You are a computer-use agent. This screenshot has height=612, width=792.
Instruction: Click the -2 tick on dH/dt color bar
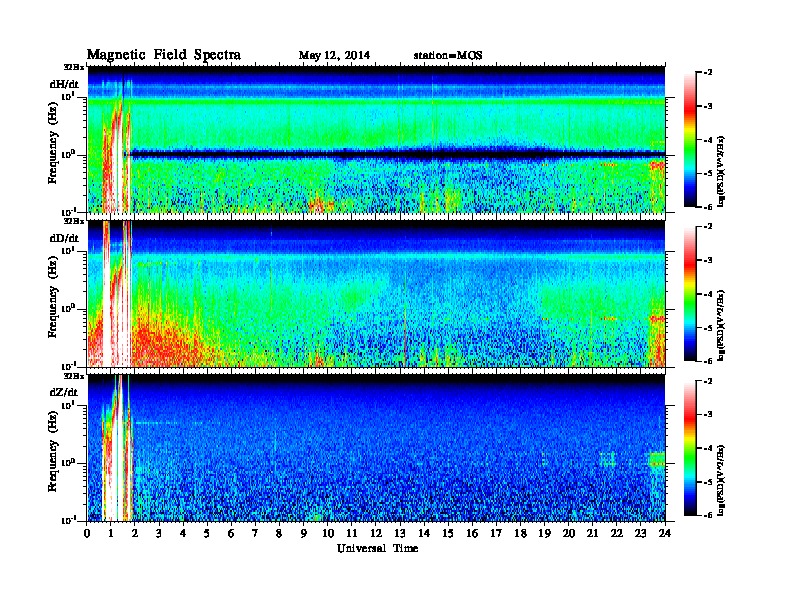(x=709, y=73)
